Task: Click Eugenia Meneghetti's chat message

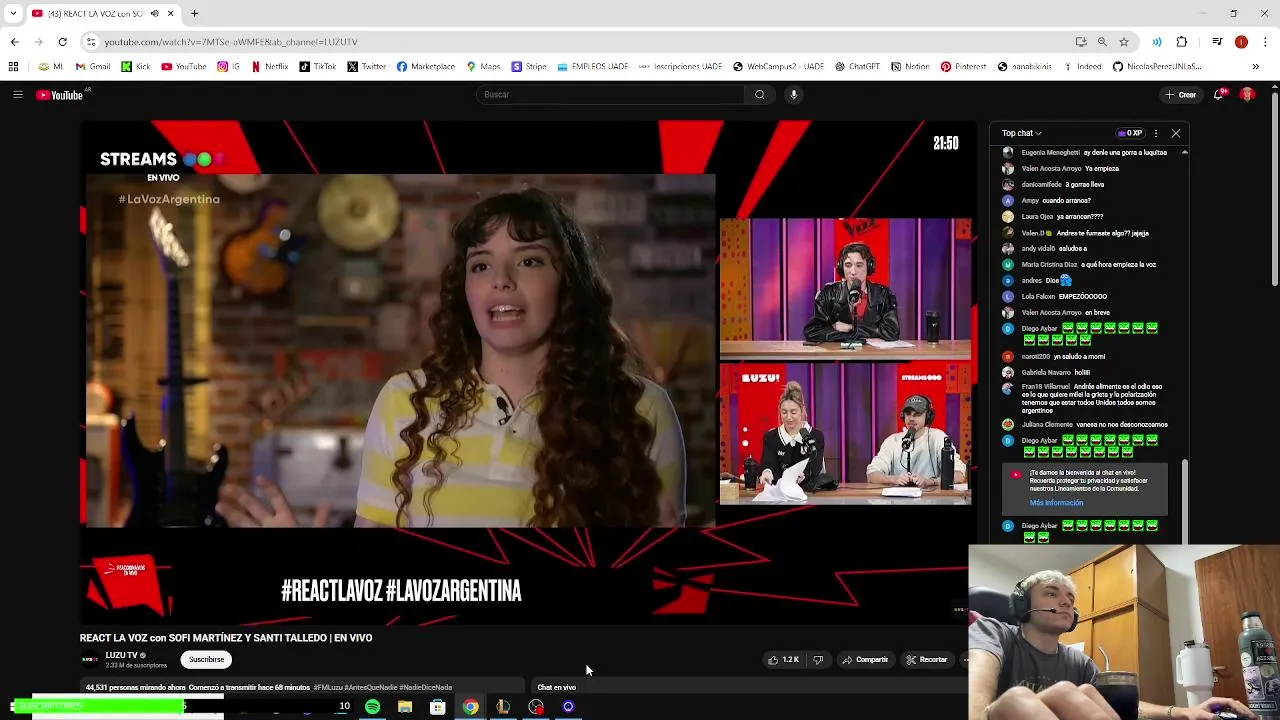Action: pos(1094,153)
